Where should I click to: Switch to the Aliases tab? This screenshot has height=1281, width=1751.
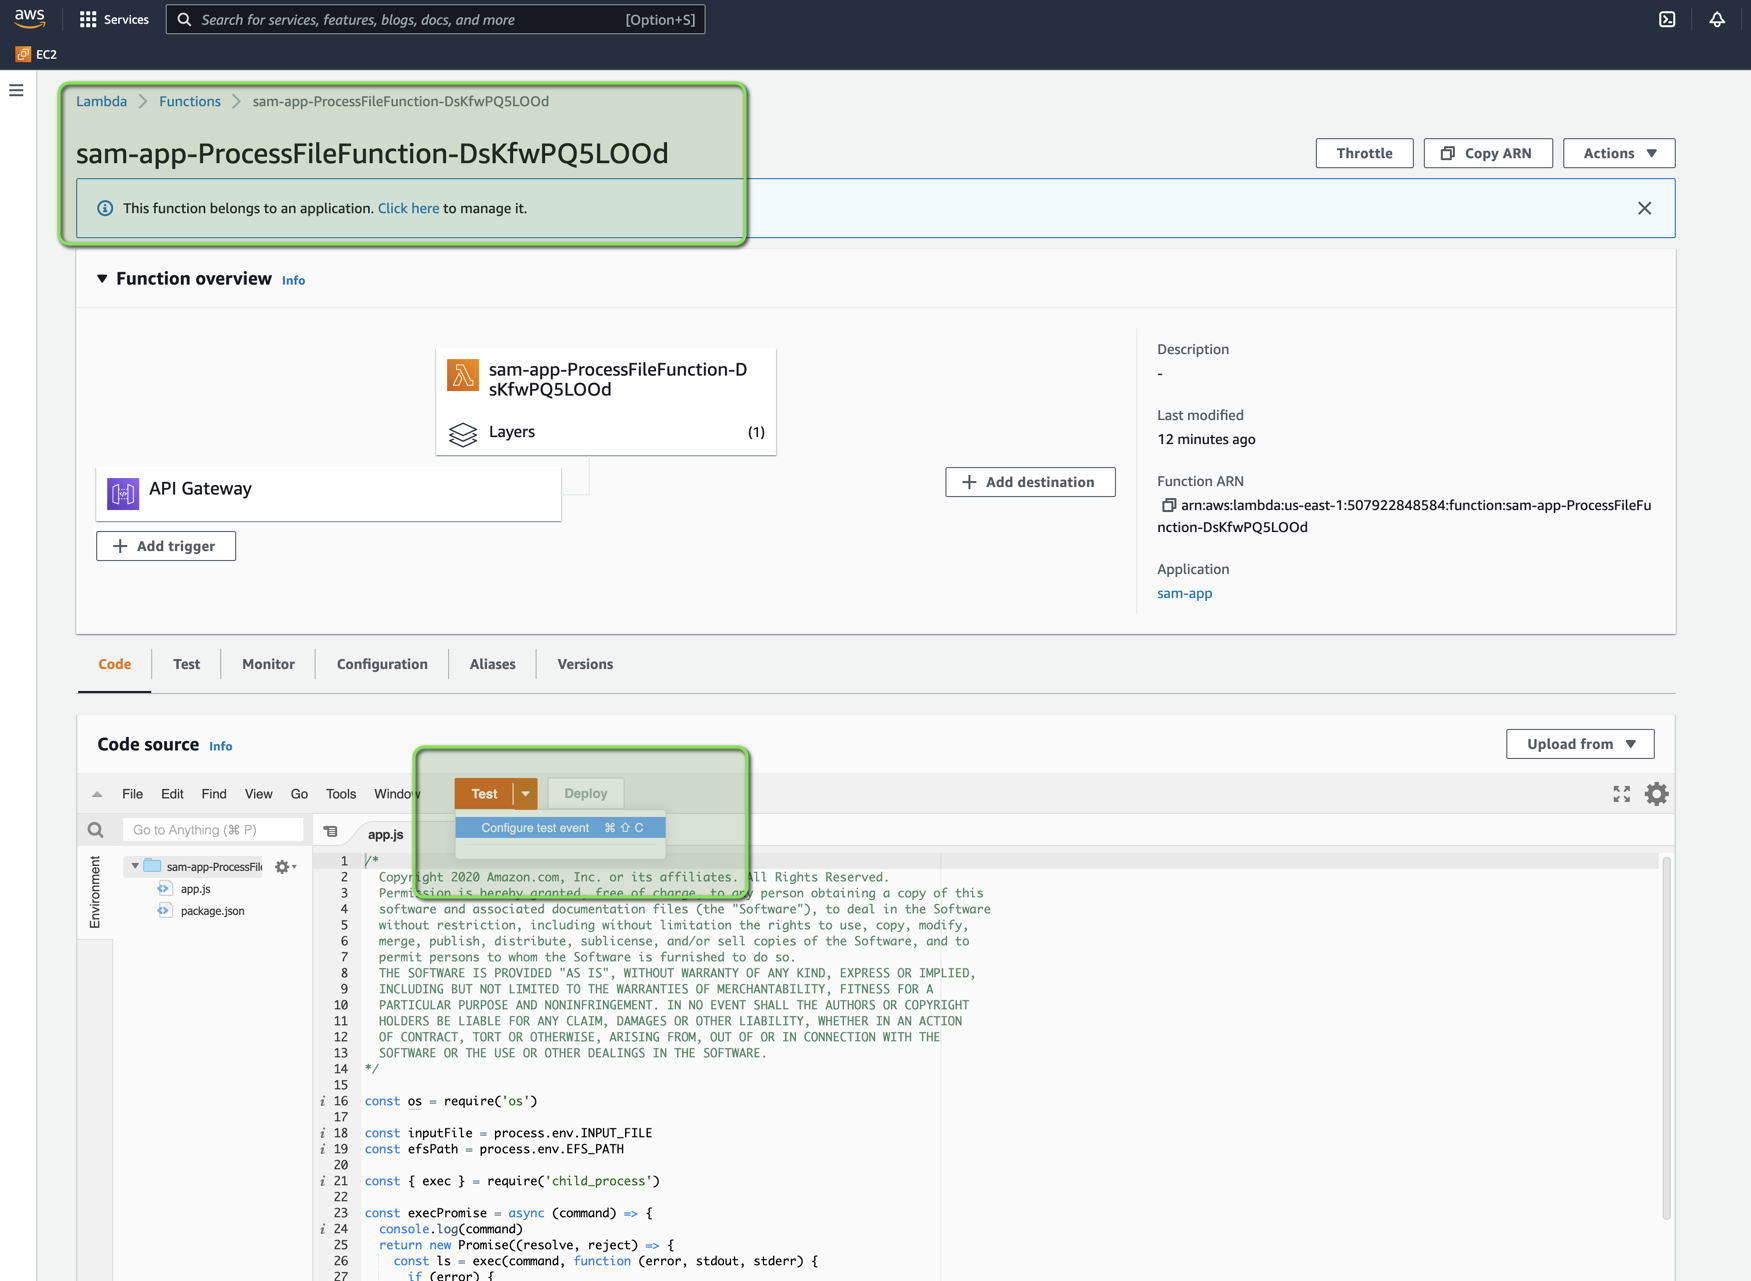click(x=493, y=664)
